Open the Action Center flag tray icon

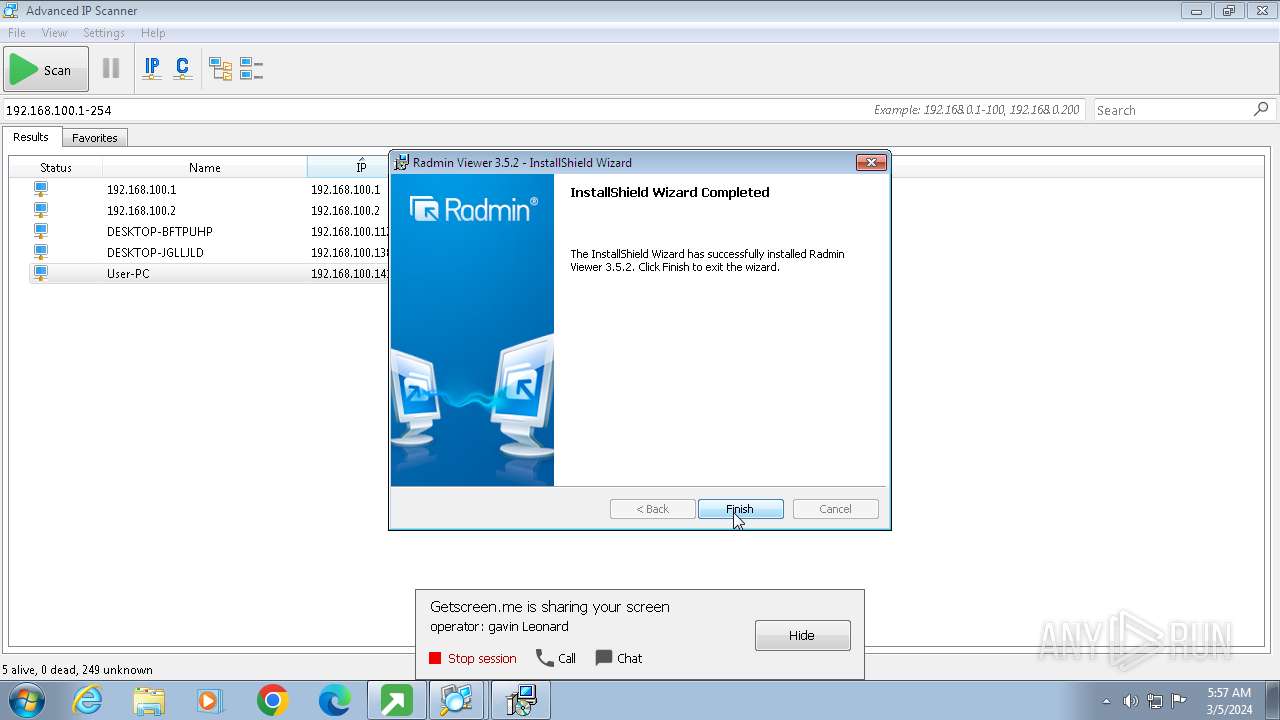pos(1179,701)
